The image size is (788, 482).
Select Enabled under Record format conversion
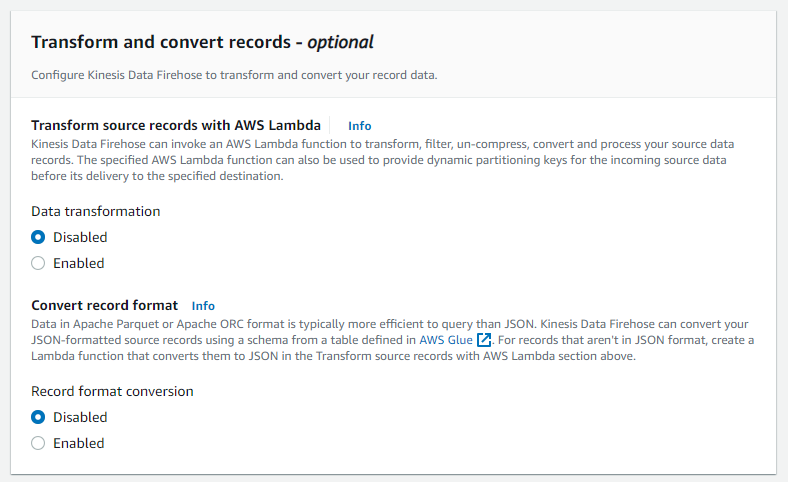(38, 443)
